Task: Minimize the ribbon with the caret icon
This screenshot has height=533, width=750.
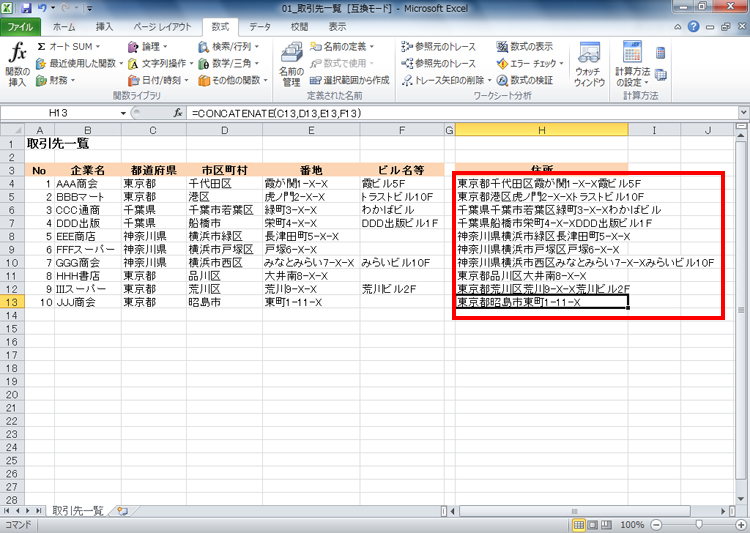Action: [x=678, y=27]
